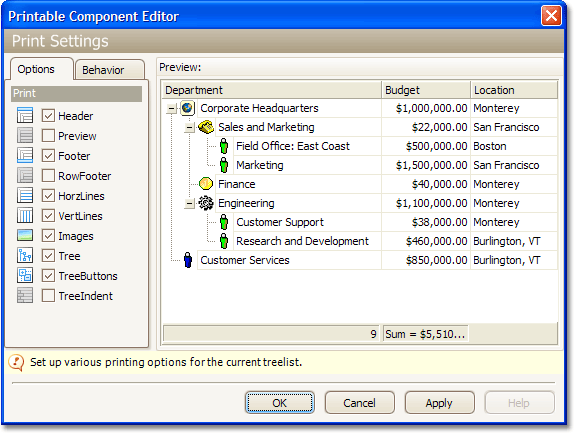This screenshot has width=574, height=433.
Task: Click the Images option picture icon
Action: coord(25,235)
